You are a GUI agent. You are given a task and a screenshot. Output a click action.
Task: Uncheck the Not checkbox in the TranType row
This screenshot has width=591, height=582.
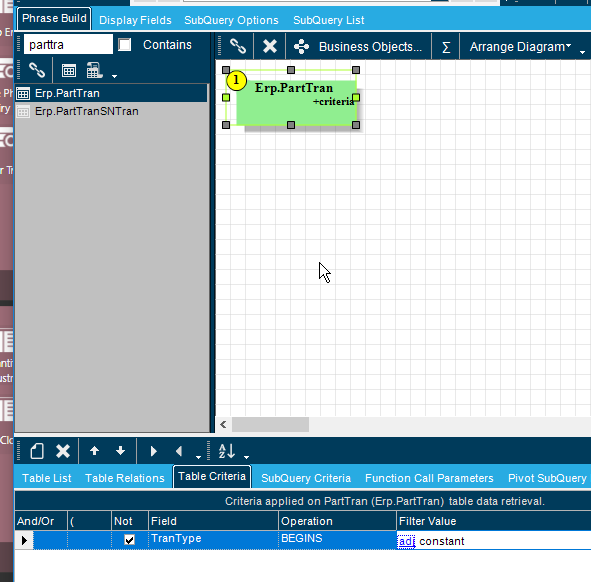129,540
